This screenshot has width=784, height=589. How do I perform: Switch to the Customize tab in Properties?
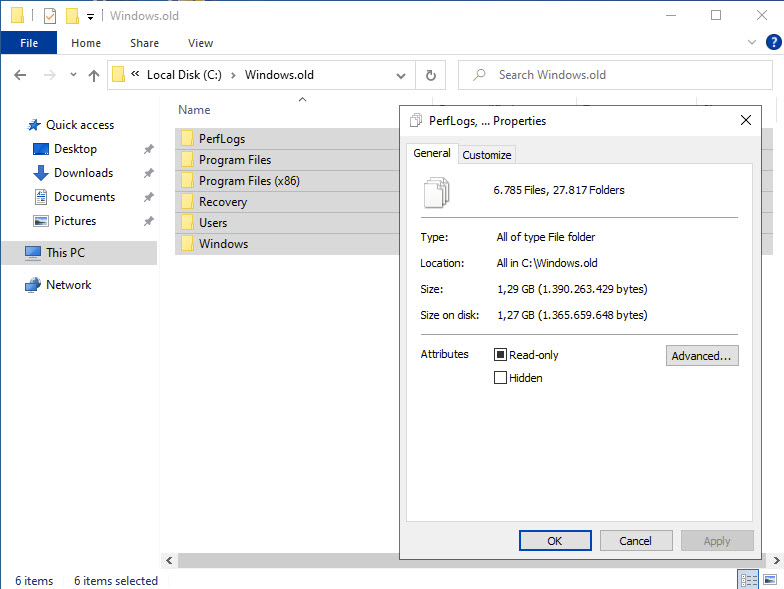pyautogui.click(x=486, y=155)
